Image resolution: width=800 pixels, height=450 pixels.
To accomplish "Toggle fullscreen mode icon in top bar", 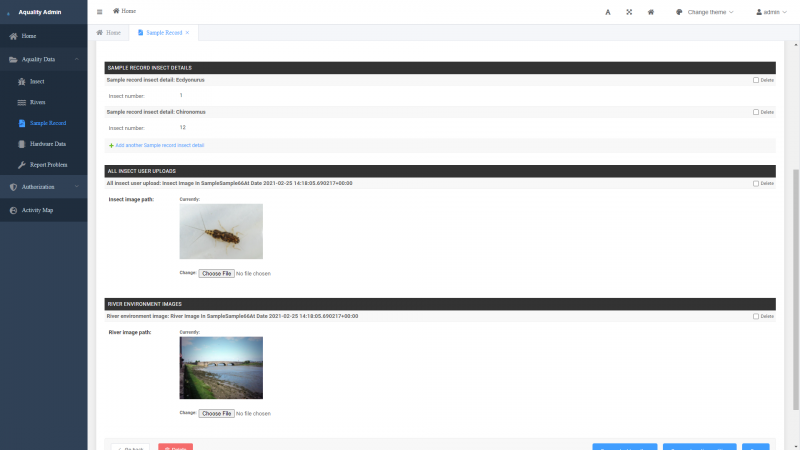I will point(629,12).
